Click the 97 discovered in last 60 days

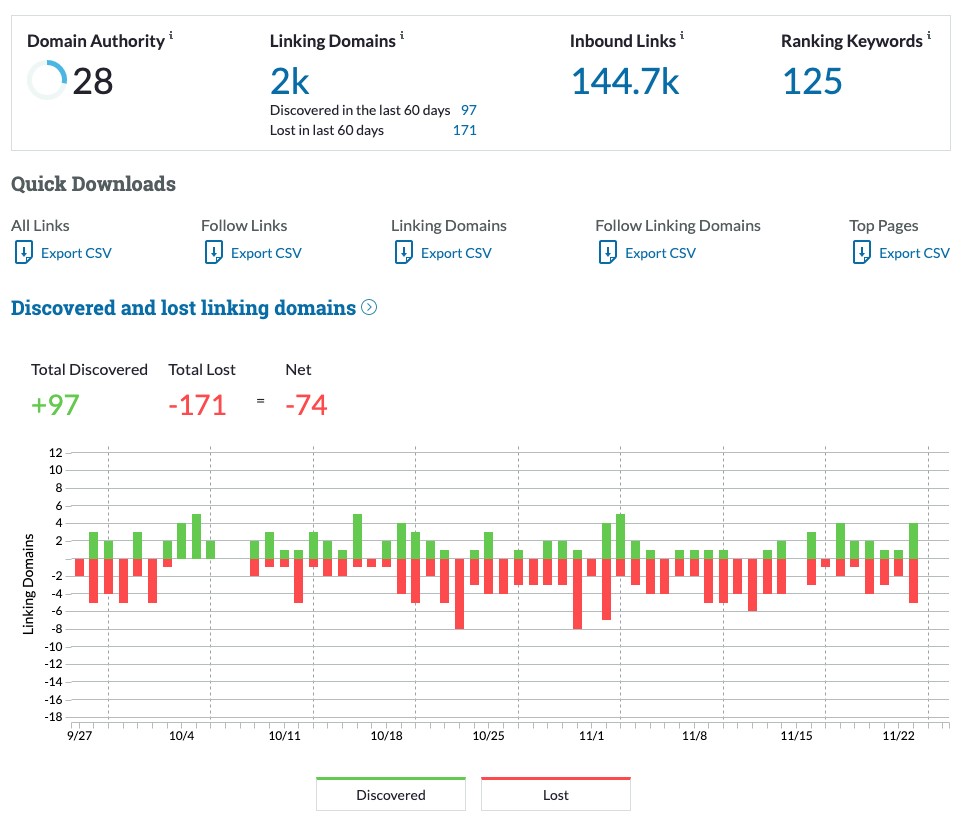click(469, 110)
